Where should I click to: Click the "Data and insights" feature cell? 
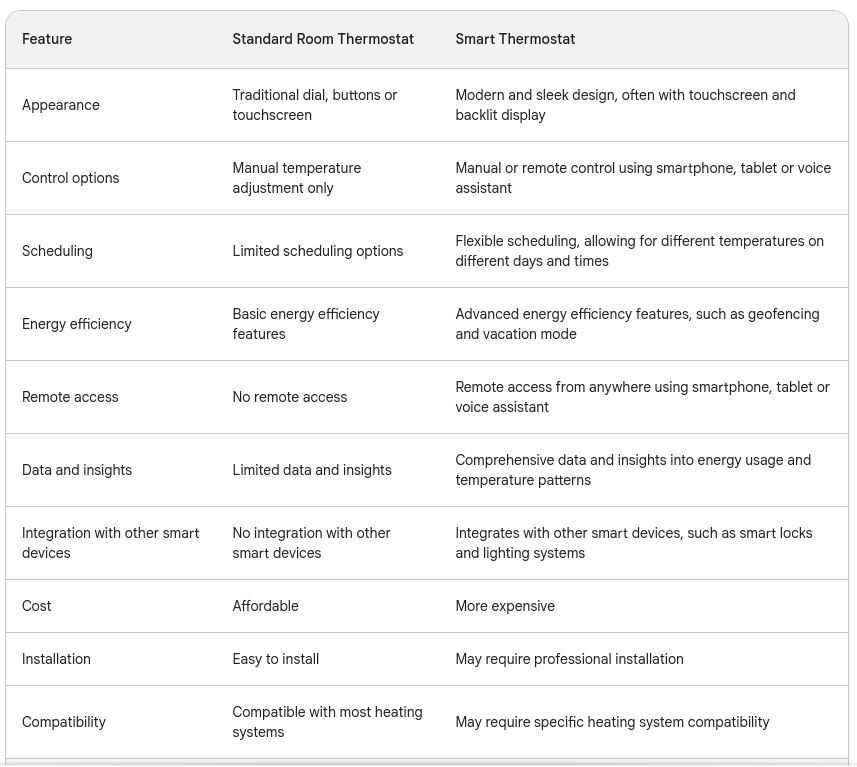pyautogui.click(x=77, y=470)
